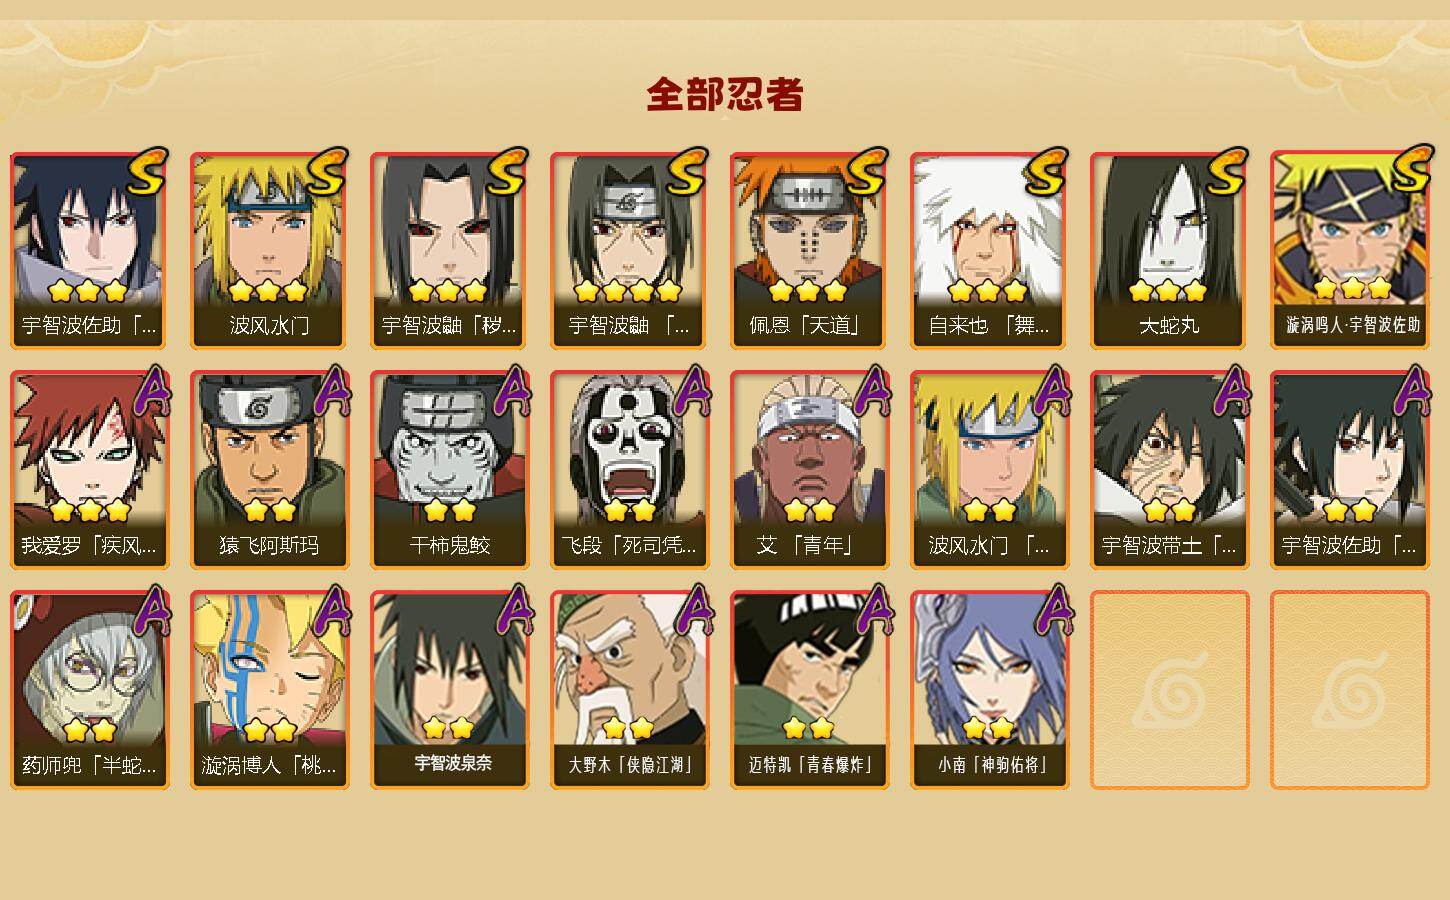Click the first empty ninja slot
The height and width of the screenshot is (900, 1450).
pos(1169,690)
